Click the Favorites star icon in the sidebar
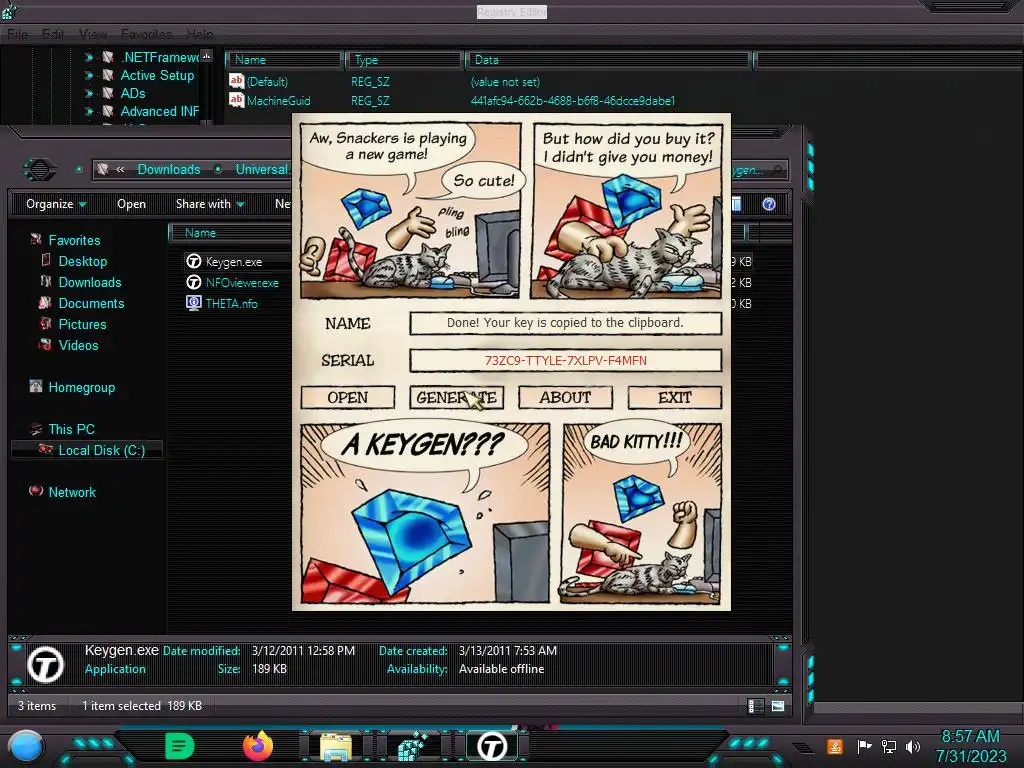Image resolution: width=1024 pixels, height=768 pixels. (x=36, y=239)
